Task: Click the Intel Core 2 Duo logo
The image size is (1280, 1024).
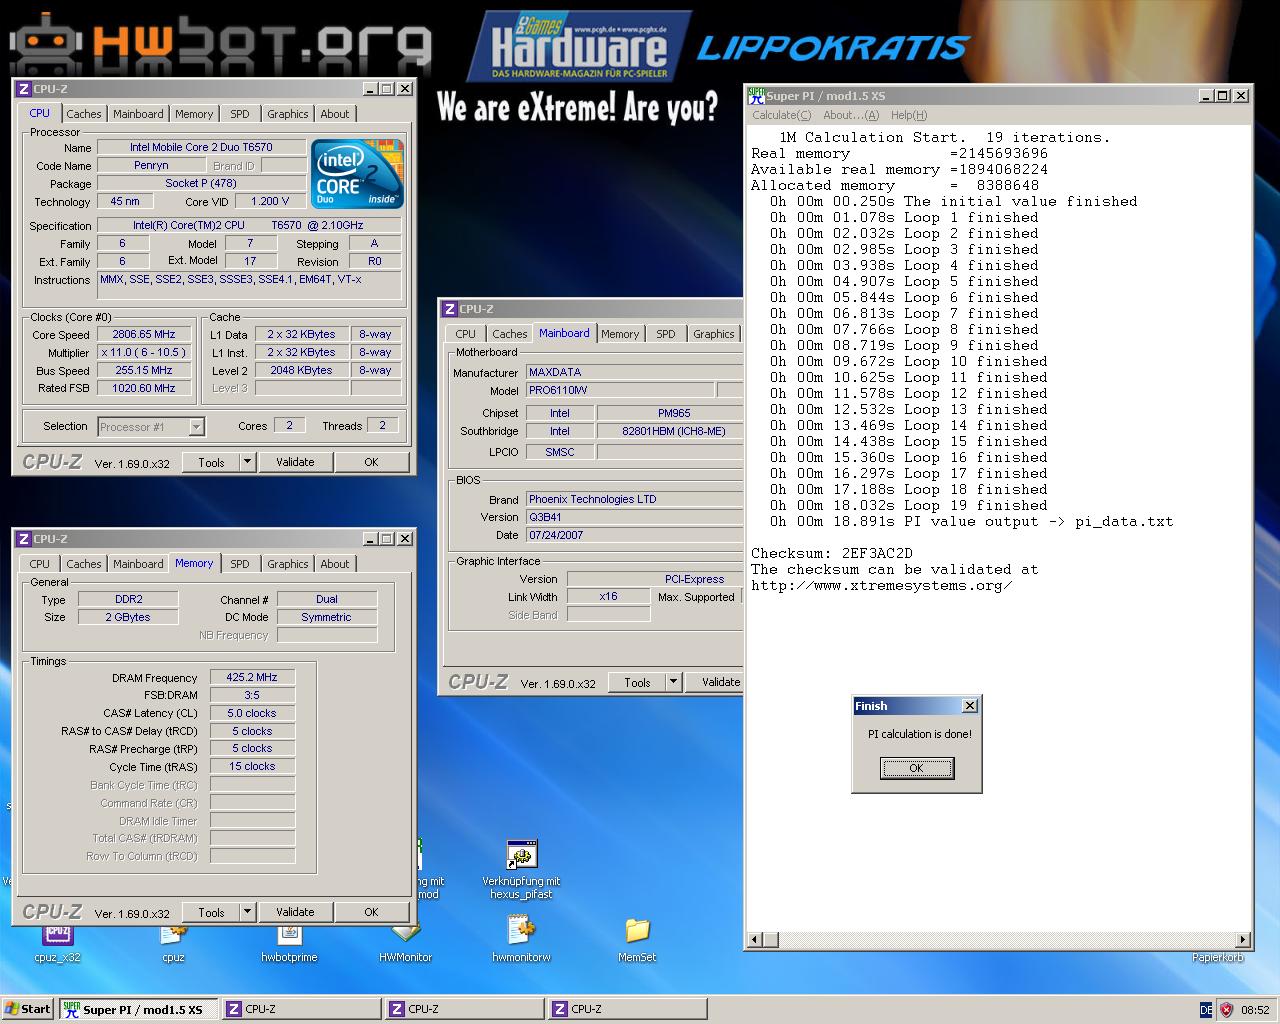Action: pyautogui.click(x=357, y=173)
